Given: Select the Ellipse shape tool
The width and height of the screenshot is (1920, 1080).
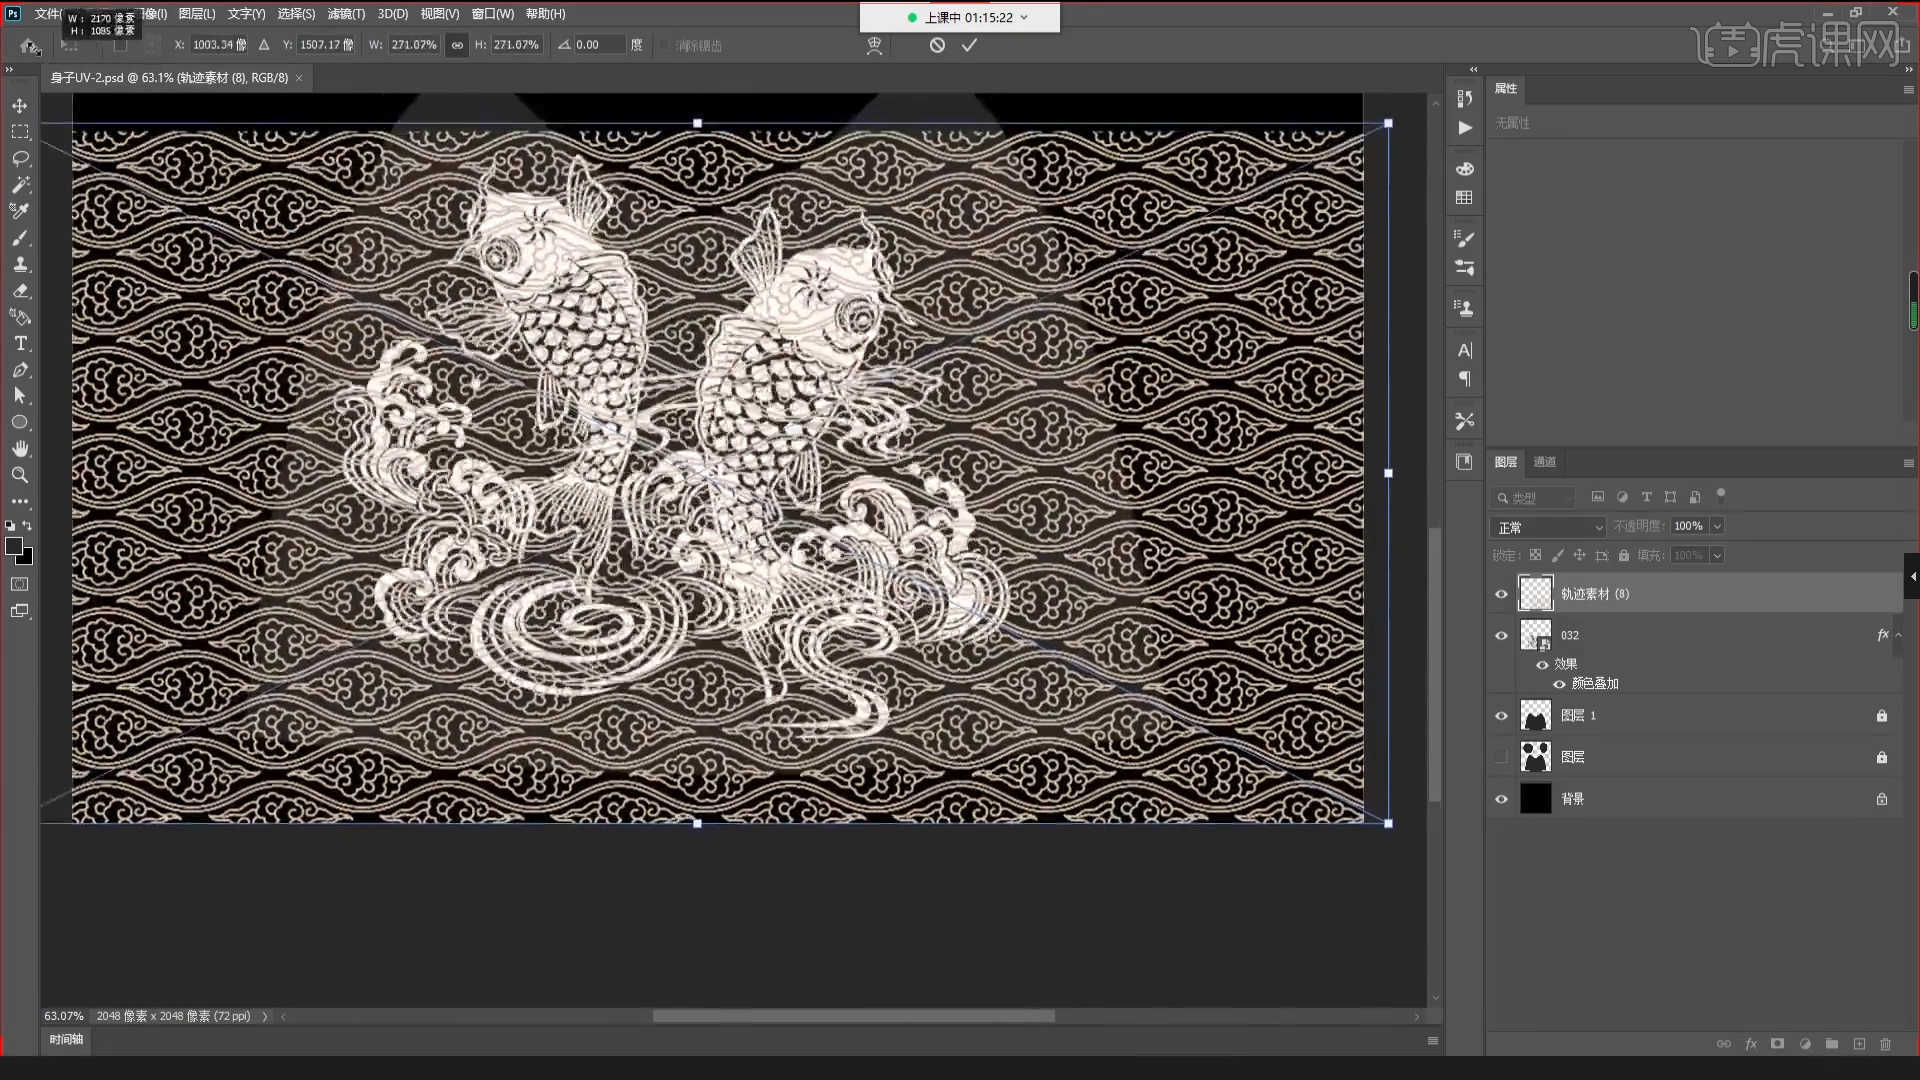Looking at the screenshot, I should coord(20,422).
